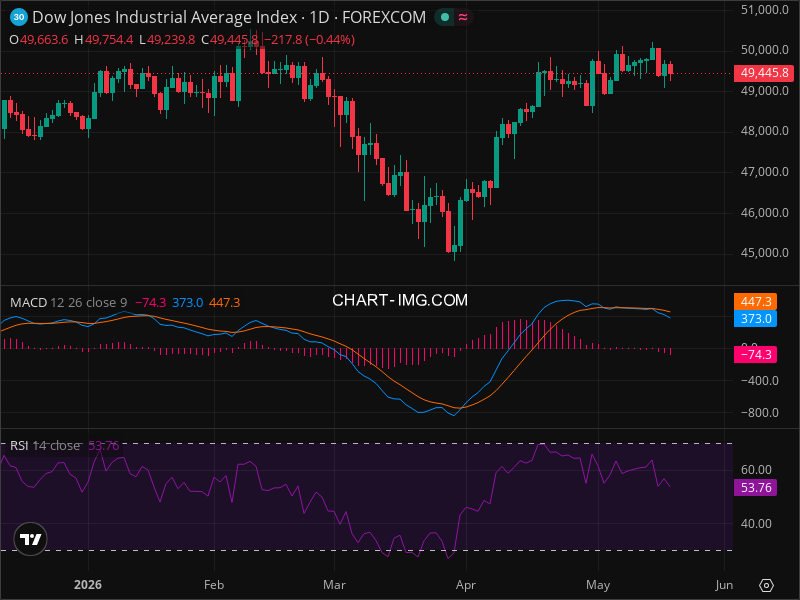Click the MACD signal value label 447.3
Screen dimensions: 800x600
[755, 302]
